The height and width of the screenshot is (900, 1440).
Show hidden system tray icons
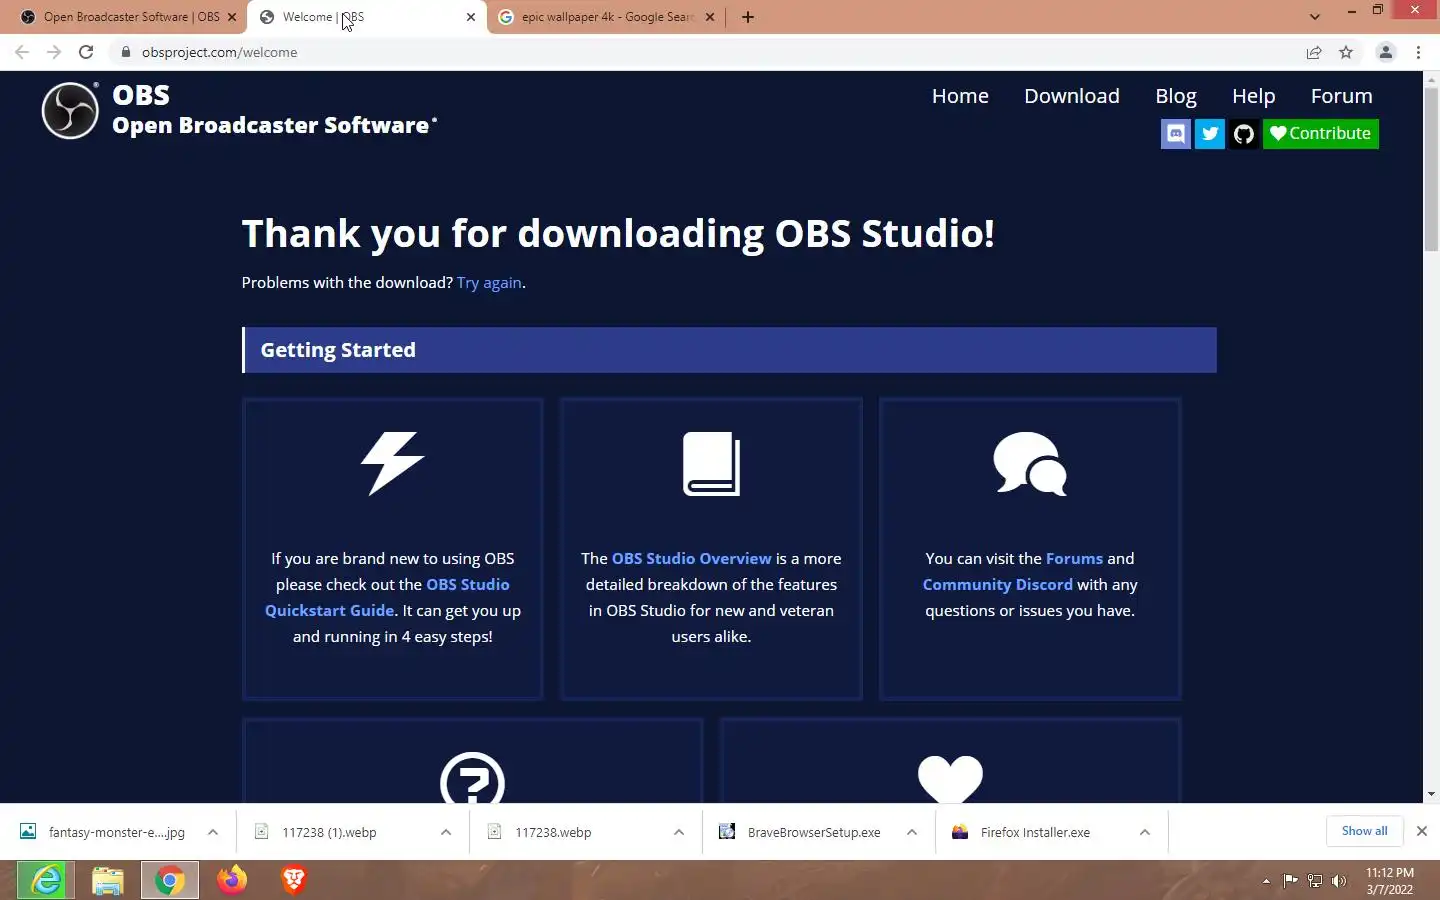[1266, 881]
